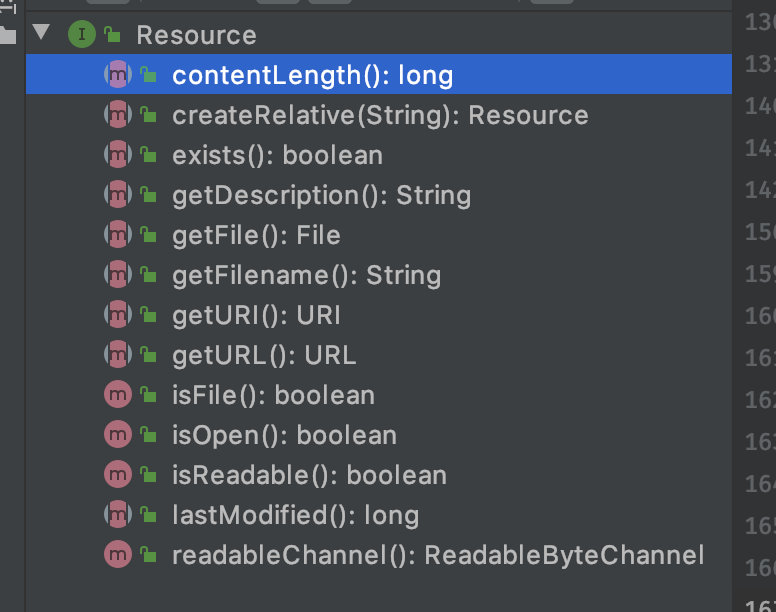Open getDescription(): String method

click(x=321, y=195)
